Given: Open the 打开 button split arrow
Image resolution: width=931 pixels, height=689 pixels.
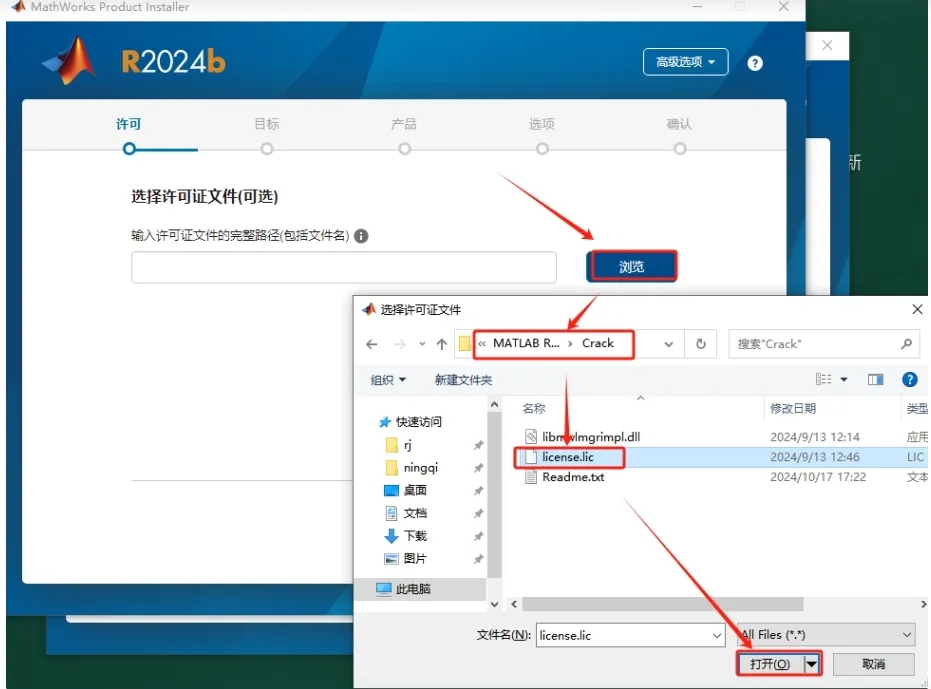Looking at the screenshot, I should coord(811,664).
